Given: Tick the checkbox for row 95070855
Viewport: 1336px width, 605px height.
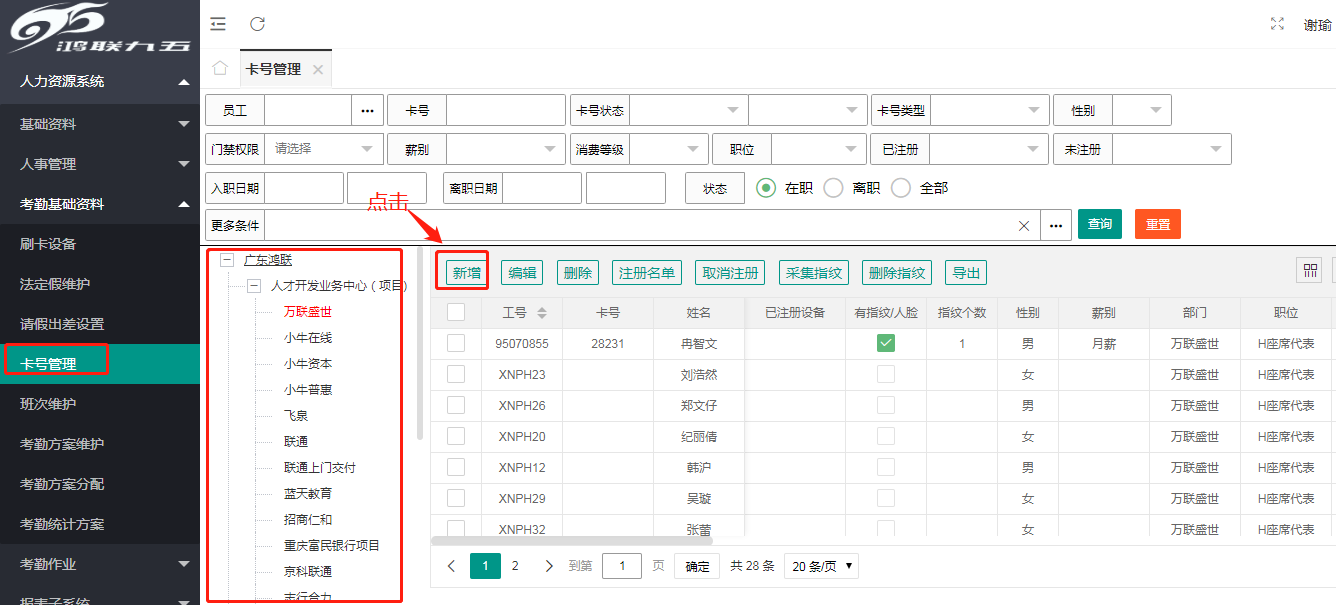Looking at the screenshot, I should point(456,343).
